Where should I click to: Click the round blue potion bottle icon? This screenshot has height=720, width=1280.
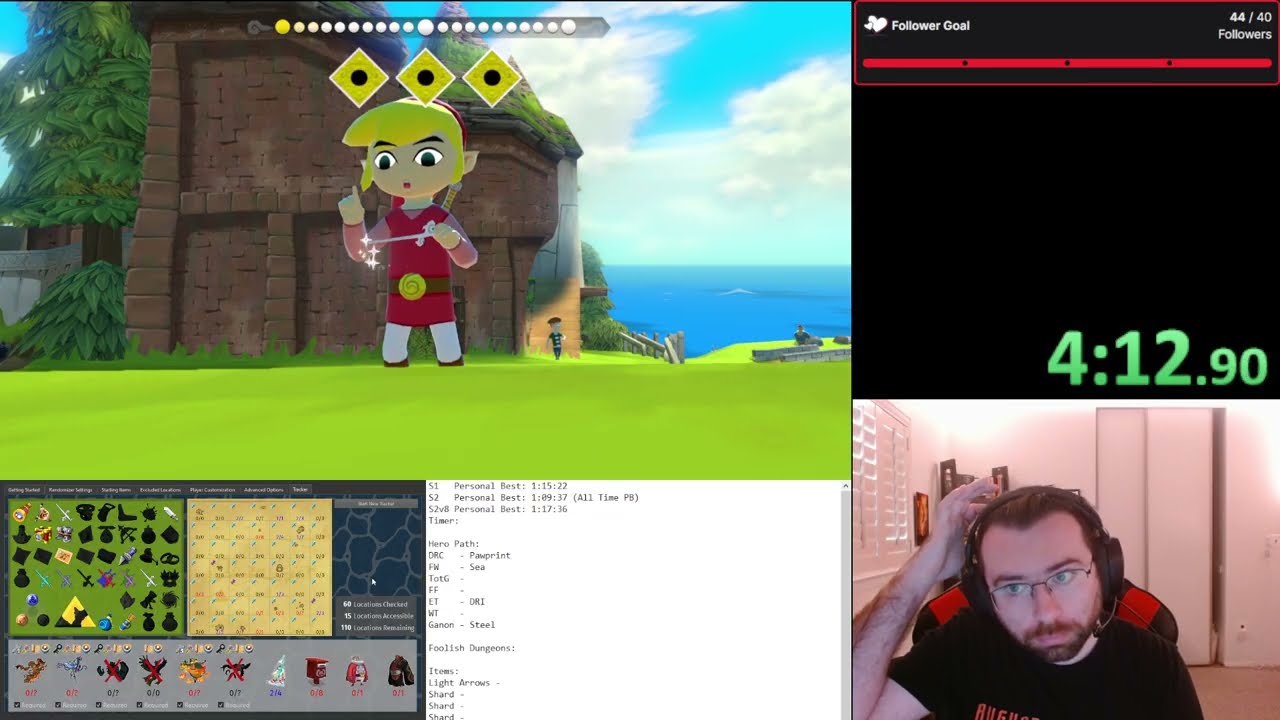[x=105, y=623]
